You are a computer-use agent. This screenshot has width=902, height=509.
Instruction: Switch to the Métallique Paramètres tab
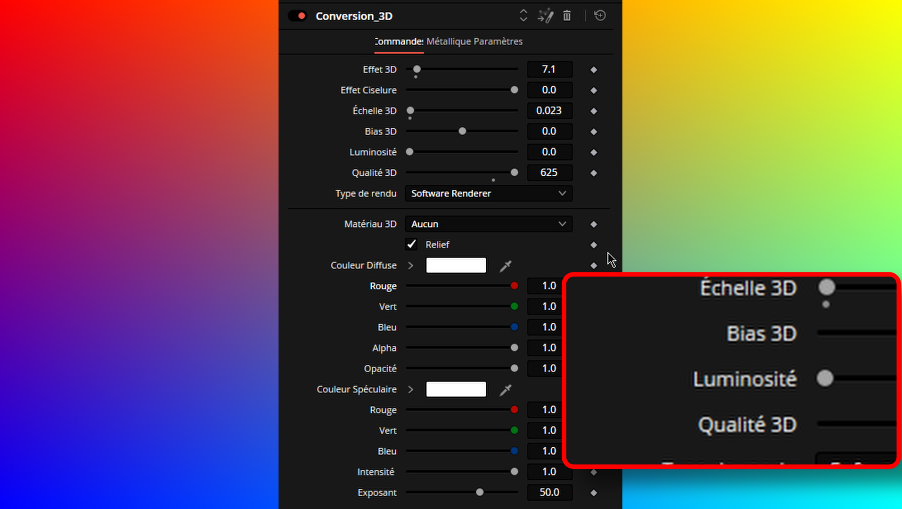(475, 42)
